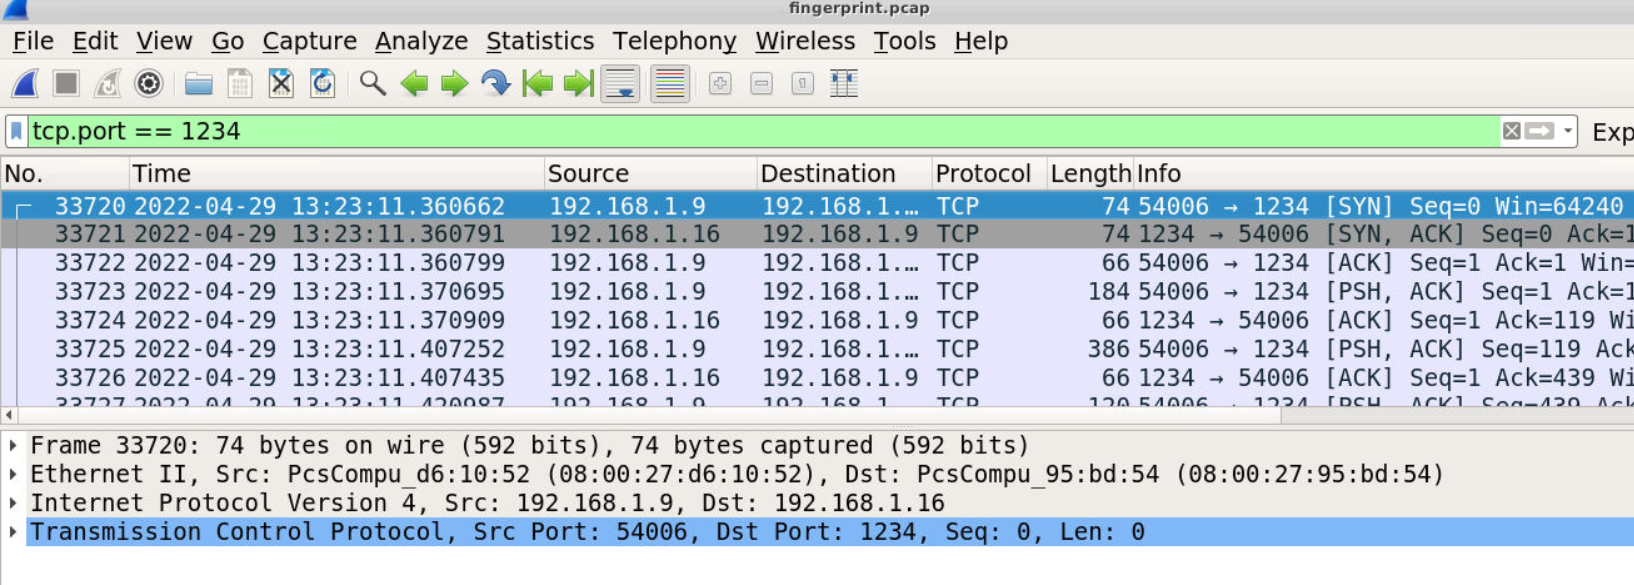The image size is (1634, 585).
Task: Toggle packet list colorization
Action: pos(670,84)
